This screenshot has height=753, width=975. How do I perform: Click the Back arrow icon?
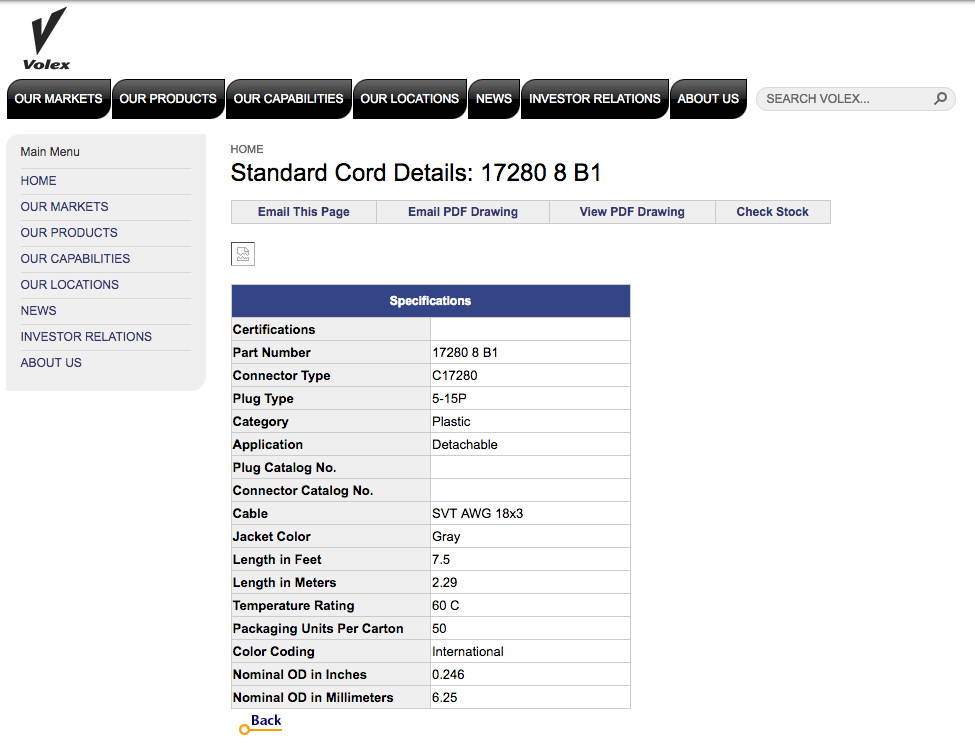pos(244,729)
